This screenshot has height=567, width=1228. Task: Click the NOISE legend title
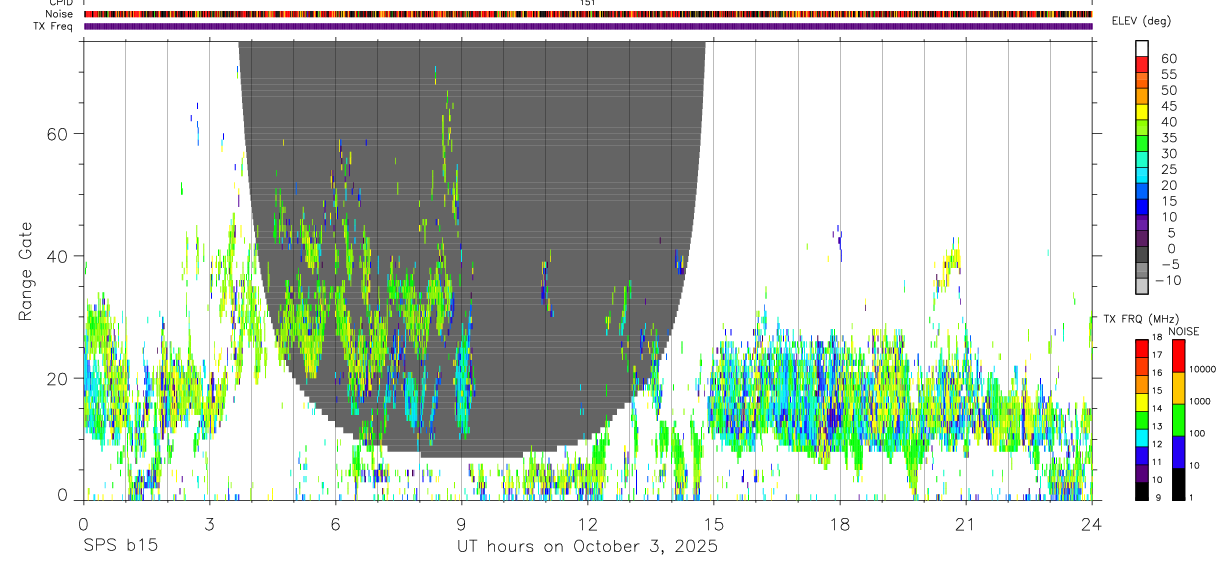tap(1183, 331)
